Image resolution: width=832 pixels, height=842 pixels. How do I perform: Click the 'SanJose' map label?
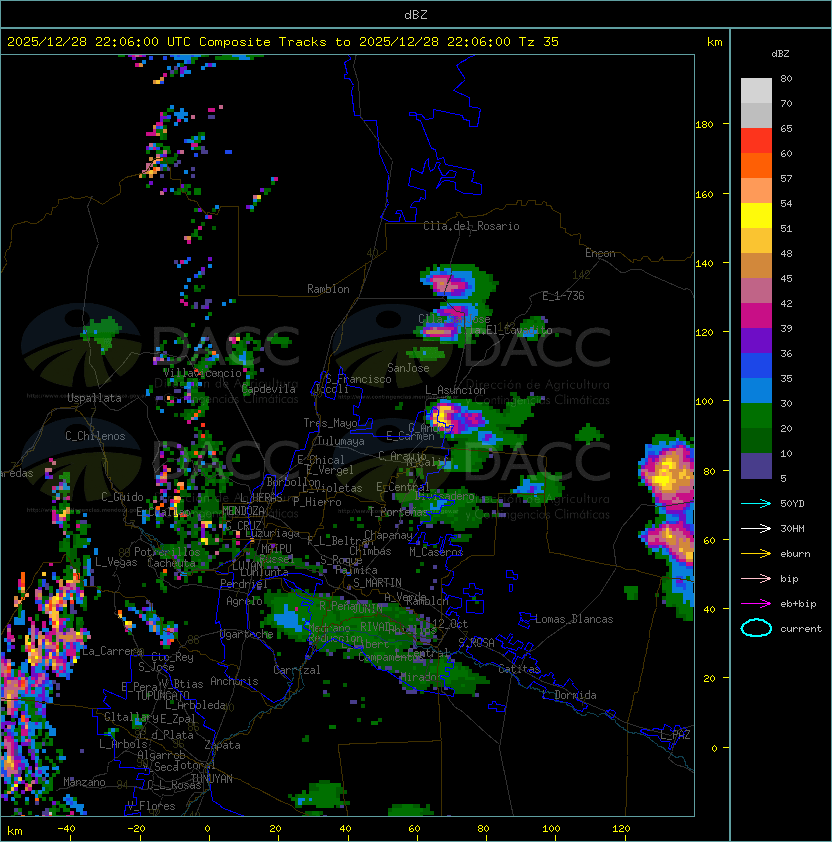tap(408, 368)
